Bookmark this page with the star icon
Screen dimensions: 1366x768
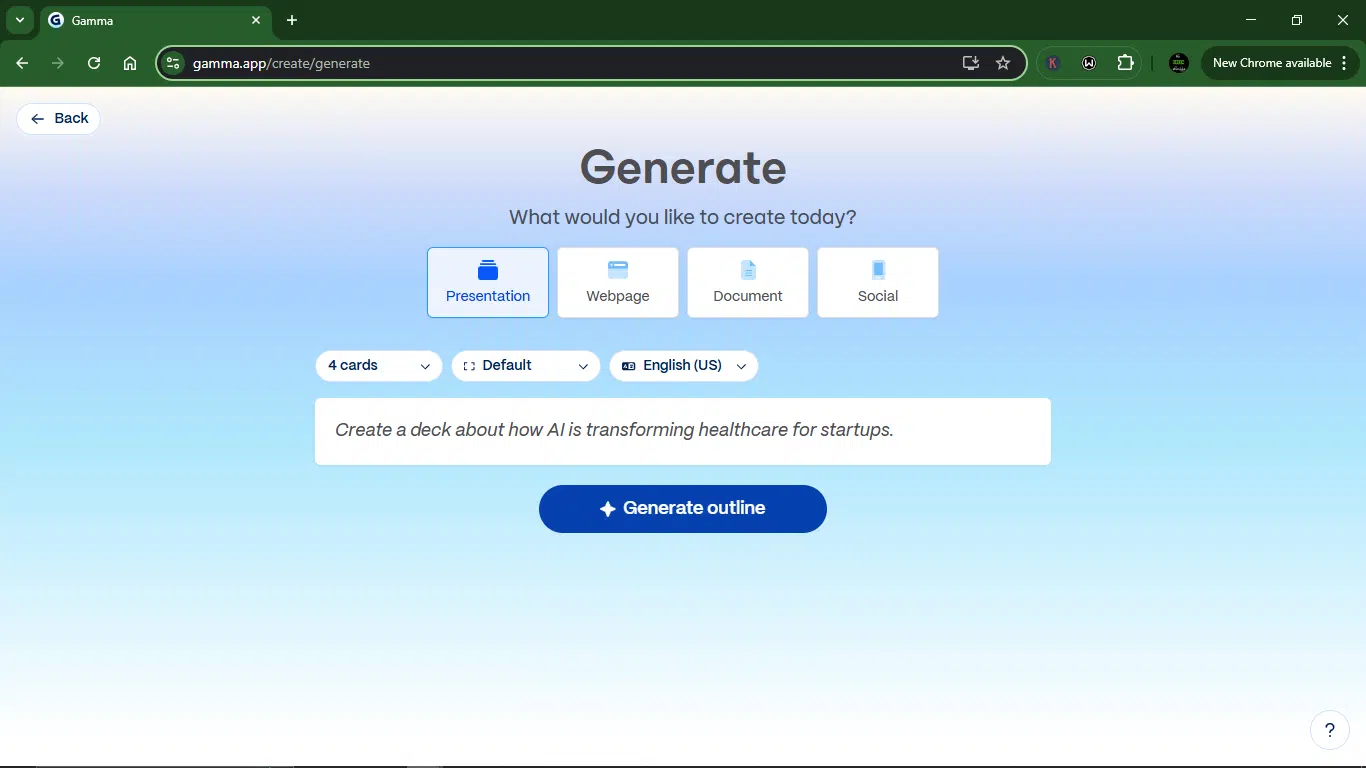(x=1003, y=63)
